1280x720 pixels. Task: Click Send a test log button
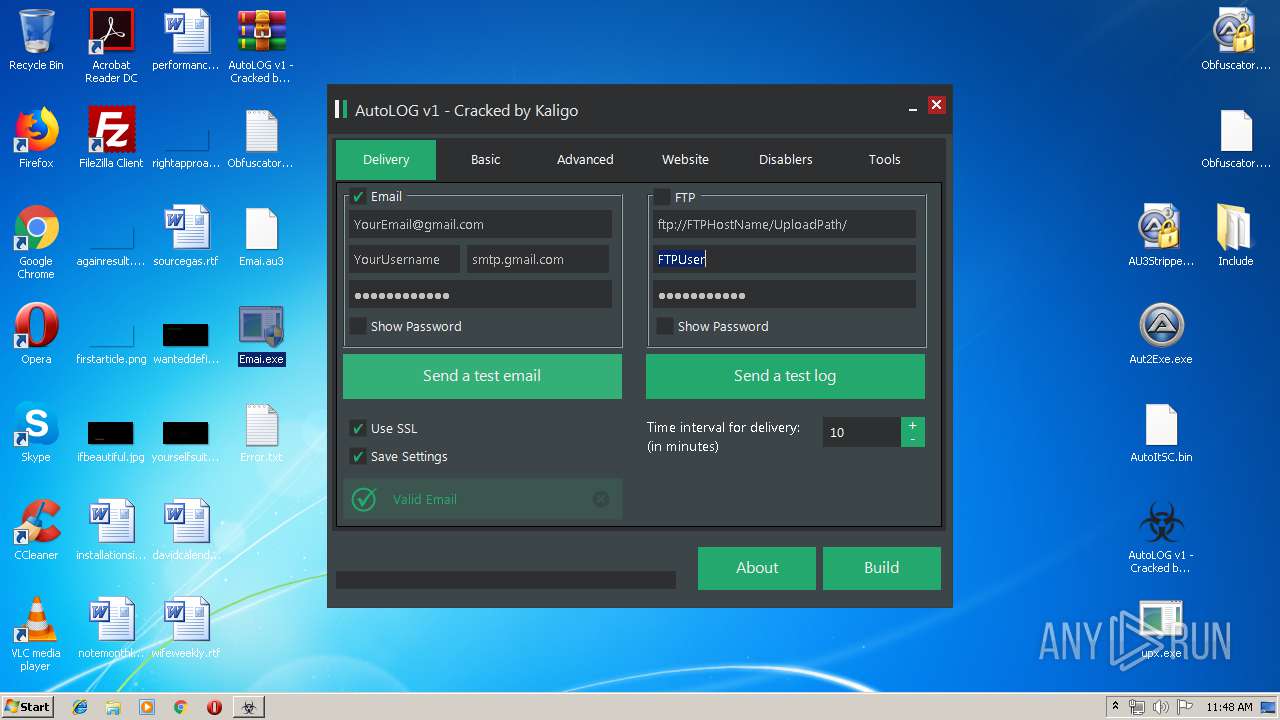point(785,376)
